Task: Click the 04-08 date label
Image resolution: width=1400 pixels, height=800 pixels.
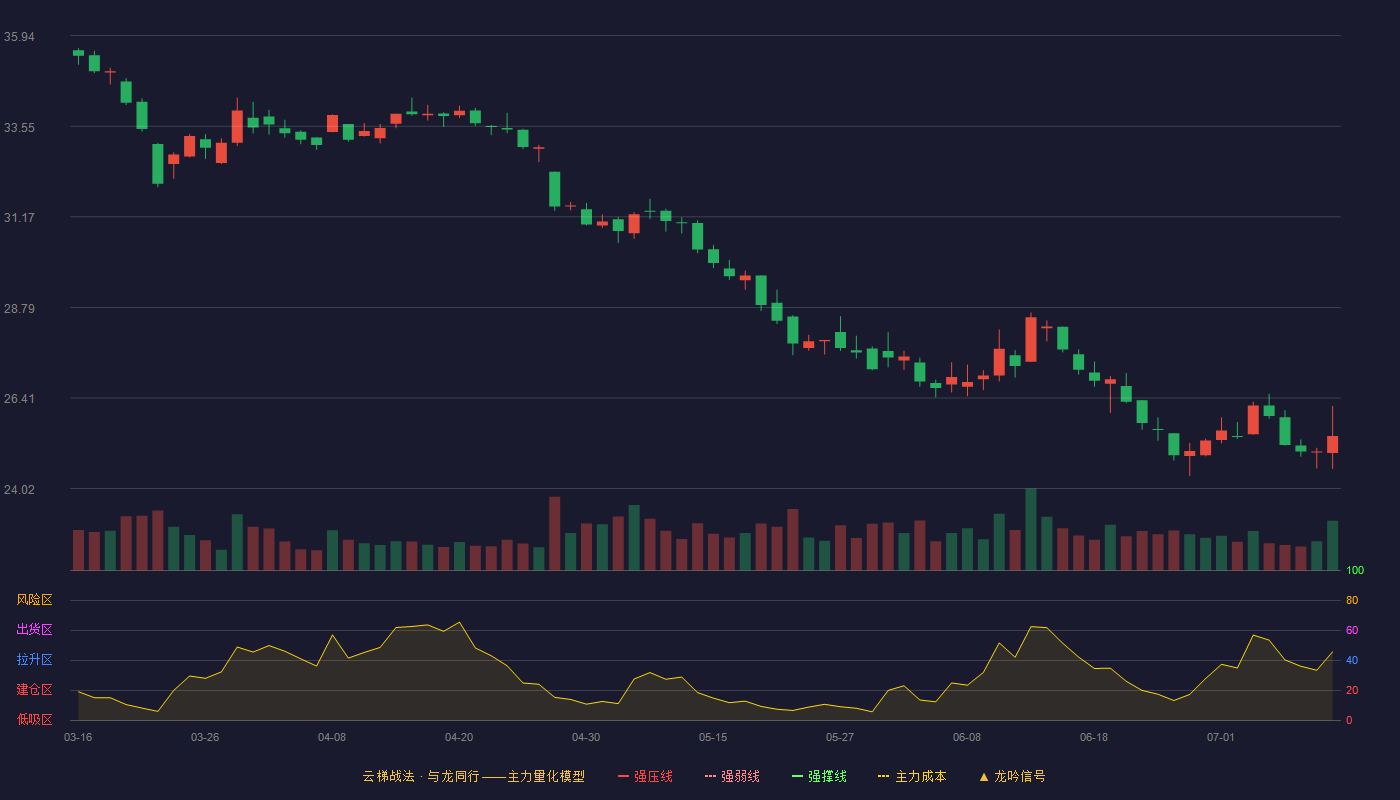Action: (x=332, y=737)
